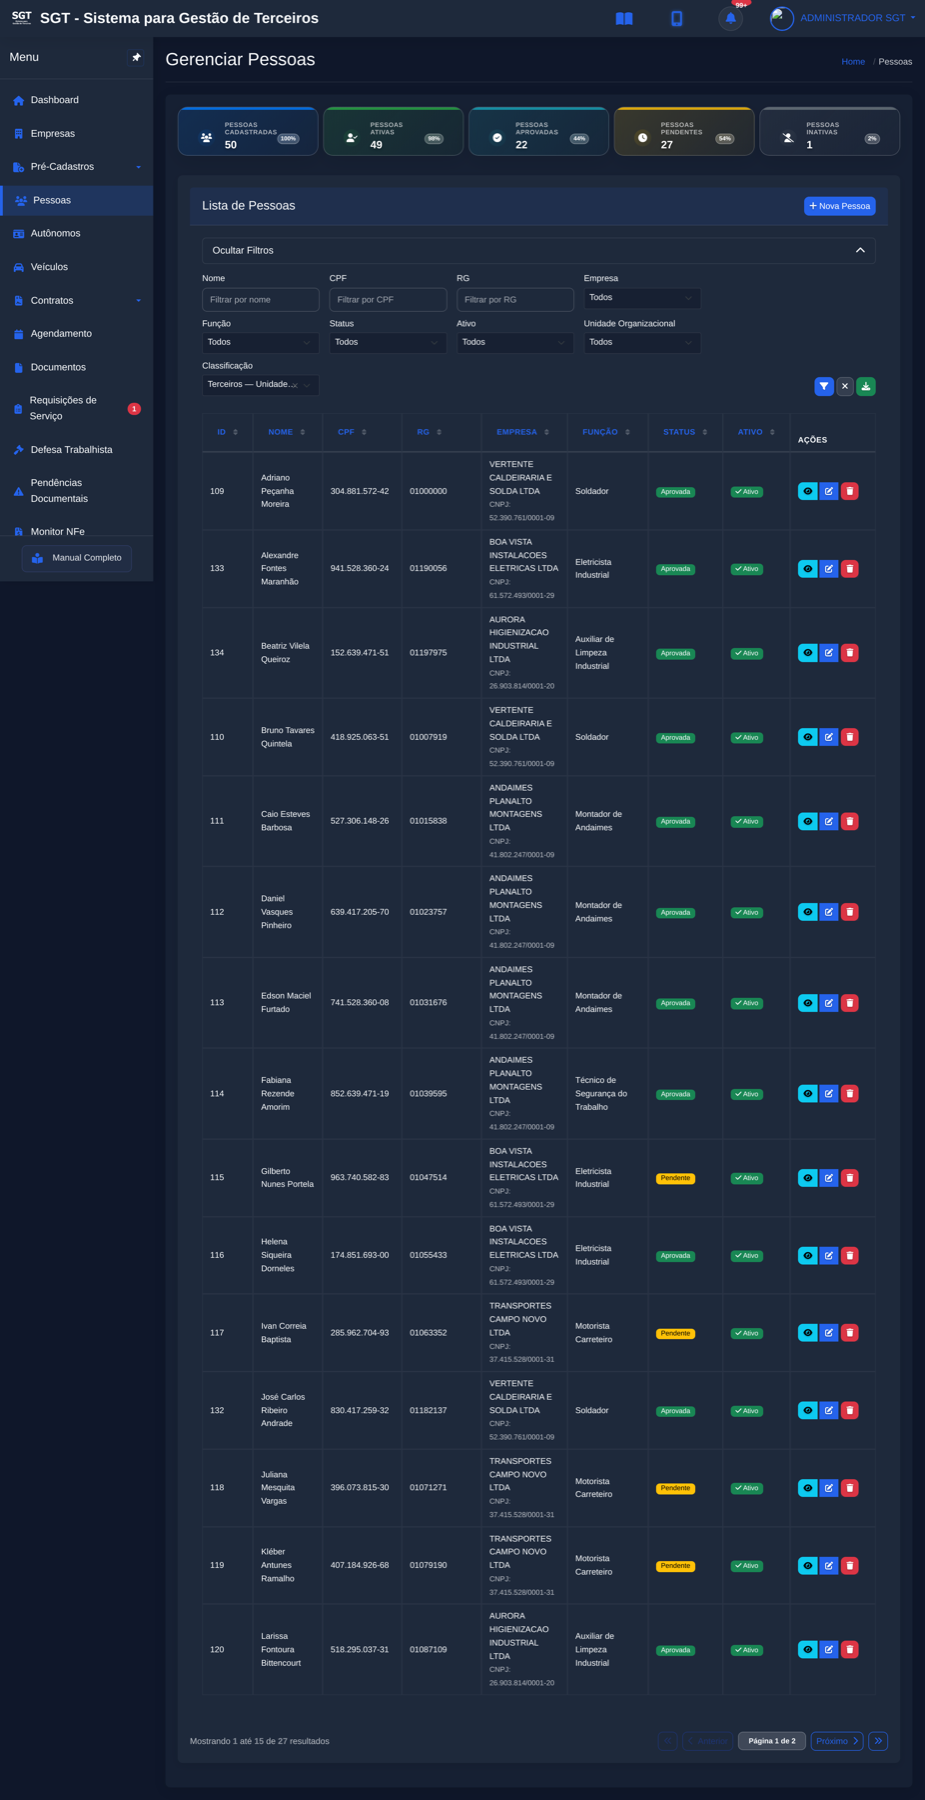Collapse the Ocultar Filtros panel

[539, 250]
